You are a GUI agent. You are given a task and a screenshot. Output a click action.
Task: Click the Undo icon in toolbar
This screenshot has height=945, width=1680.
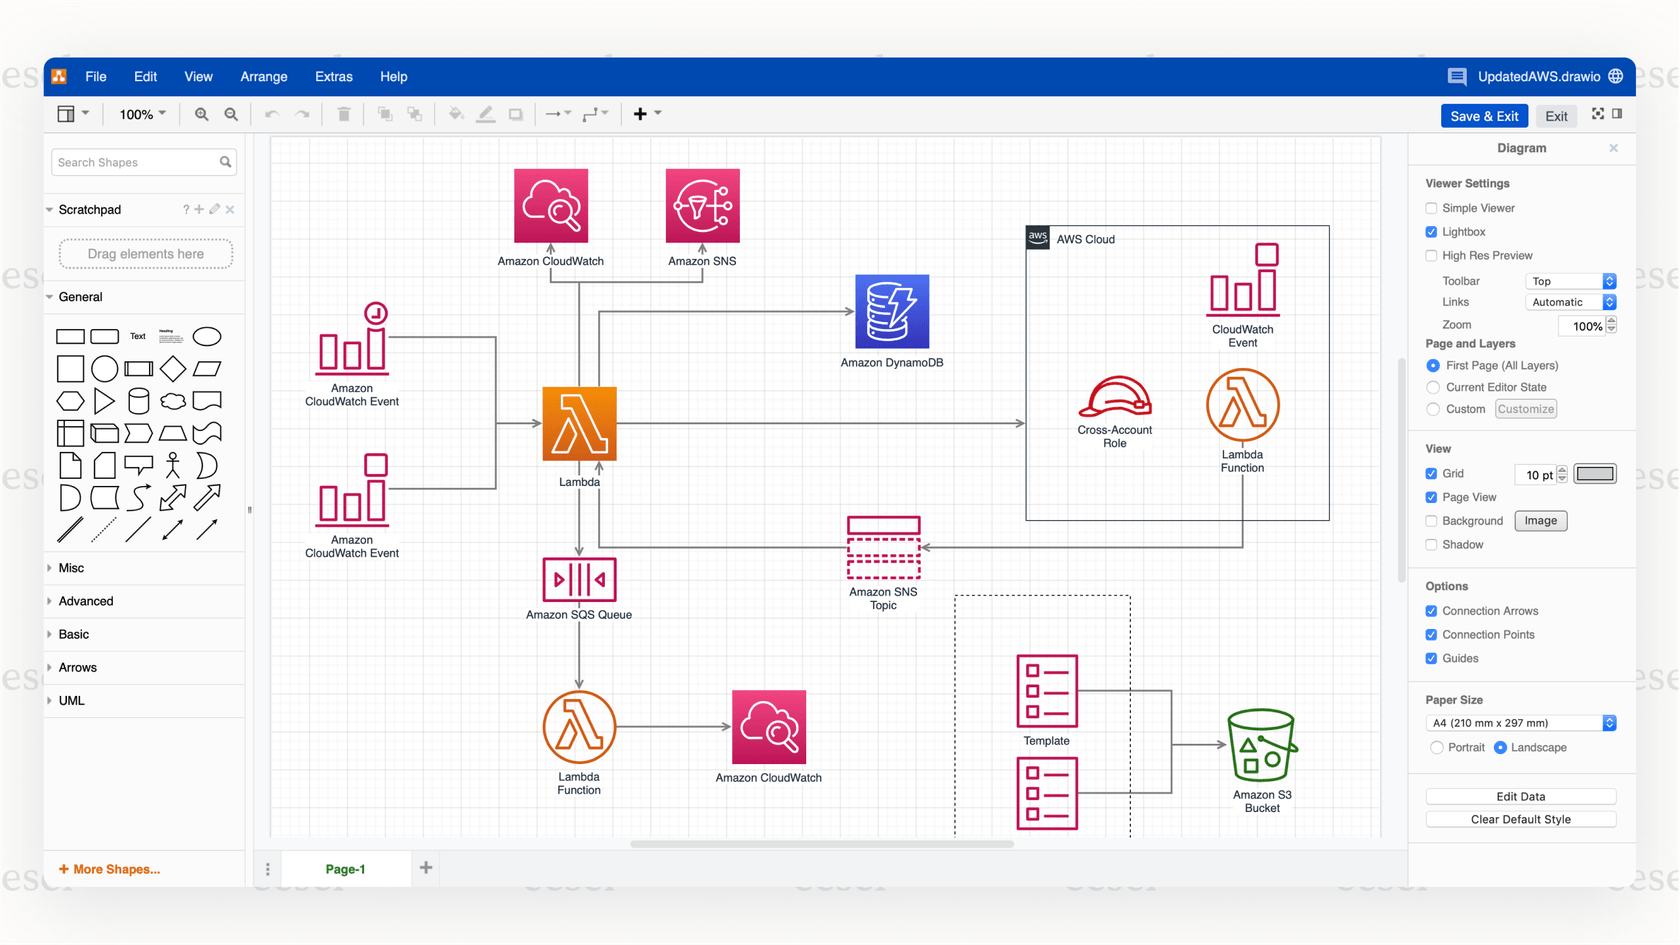point(271,114)
